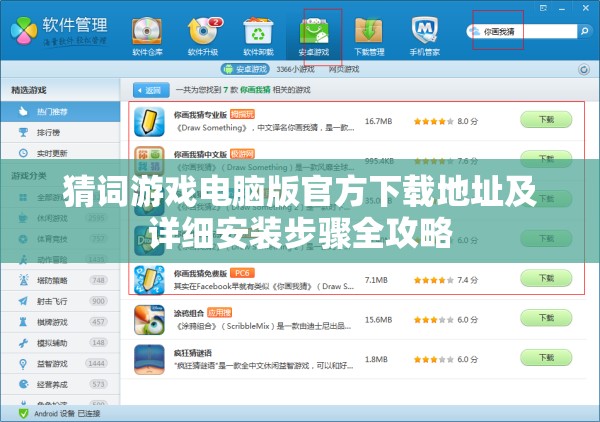Open 棋牌游戏 game category
Viewport: 600px width, 422px height.
60,322
